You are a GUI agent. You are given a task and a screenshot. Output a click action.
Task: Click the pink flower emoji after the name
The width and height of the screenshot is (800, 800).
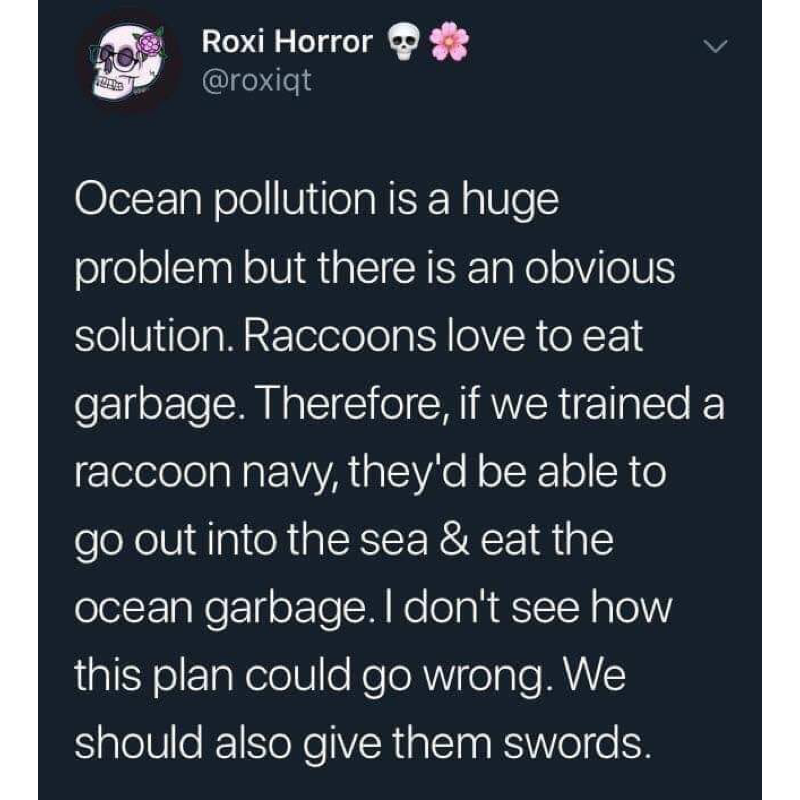pos(447,43)
